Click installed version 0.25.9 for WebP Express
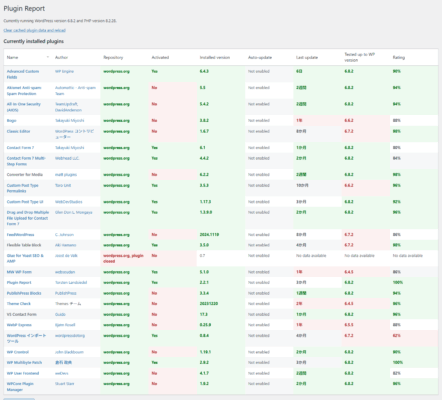 [205, 325]
